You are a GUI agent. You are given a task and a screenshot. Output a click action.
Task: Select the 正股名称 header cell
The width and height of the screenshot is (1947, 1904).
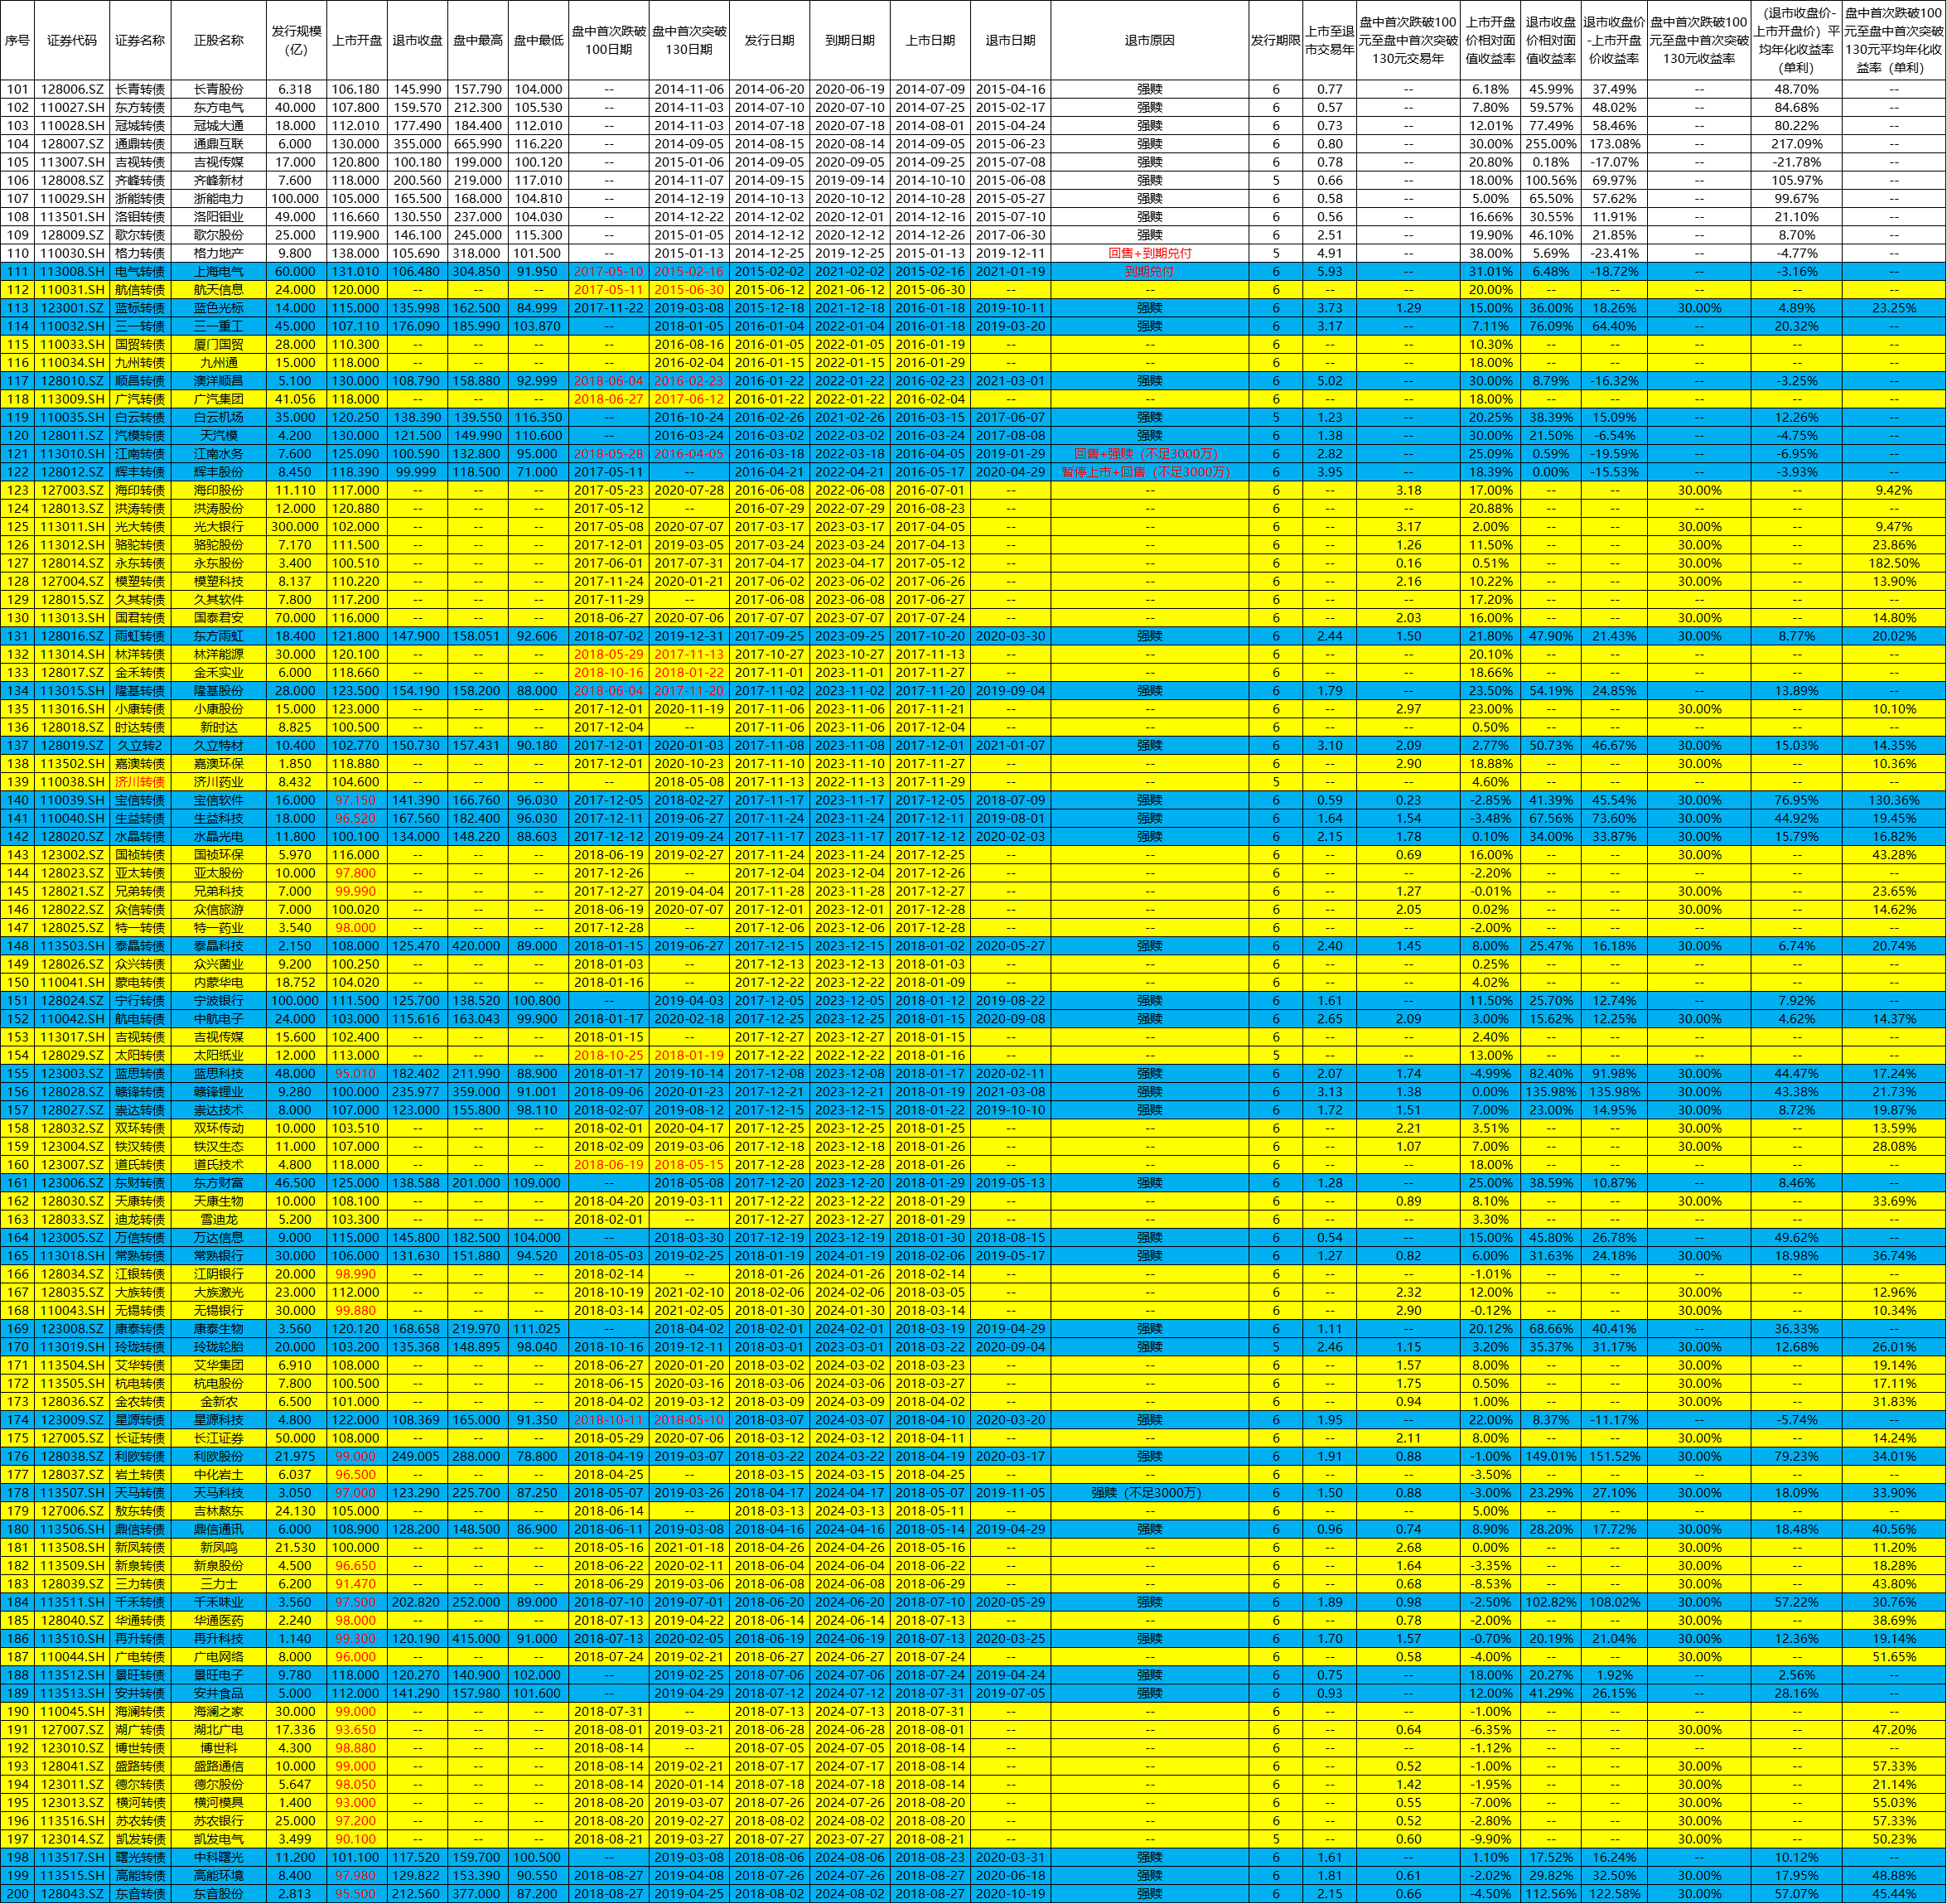(x=218, y=40)
